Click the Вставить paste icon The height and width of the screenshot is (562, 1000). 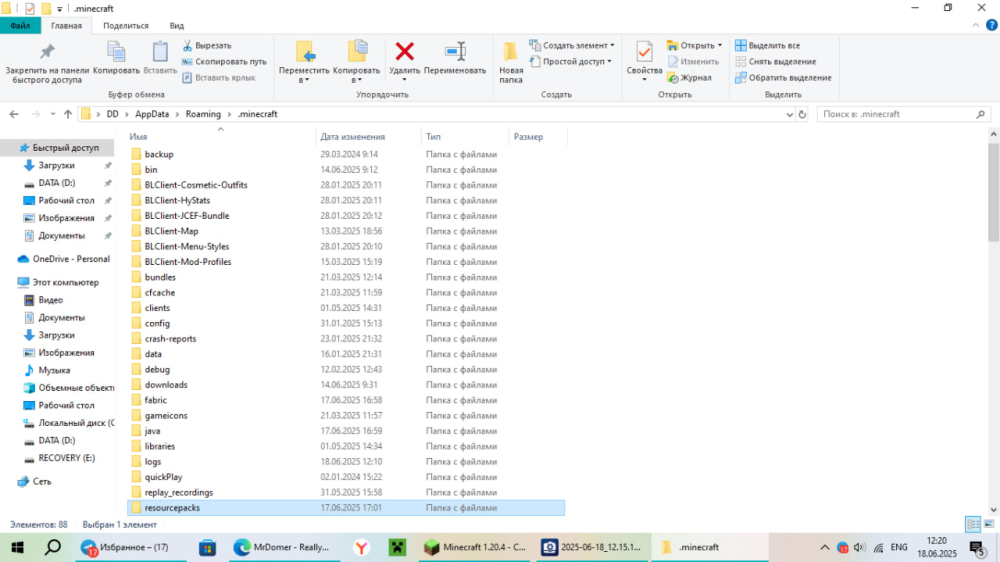point(160,58)
